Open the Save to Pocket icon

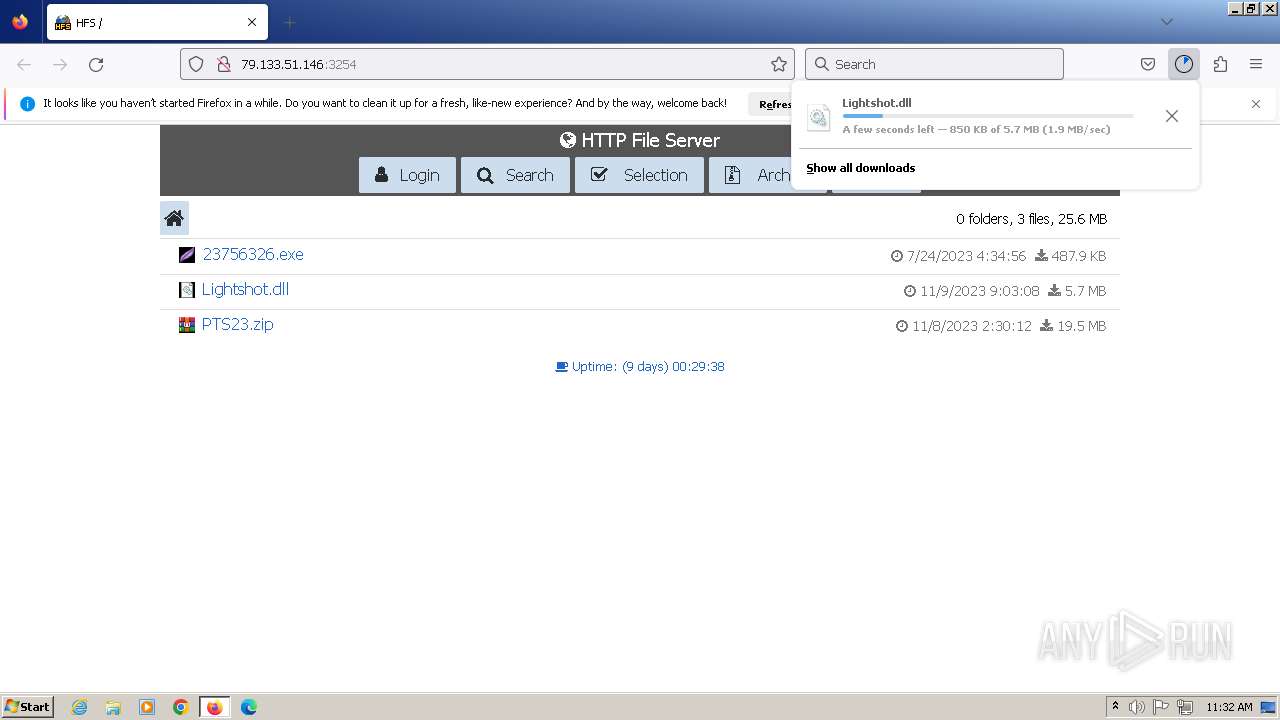1148,64
